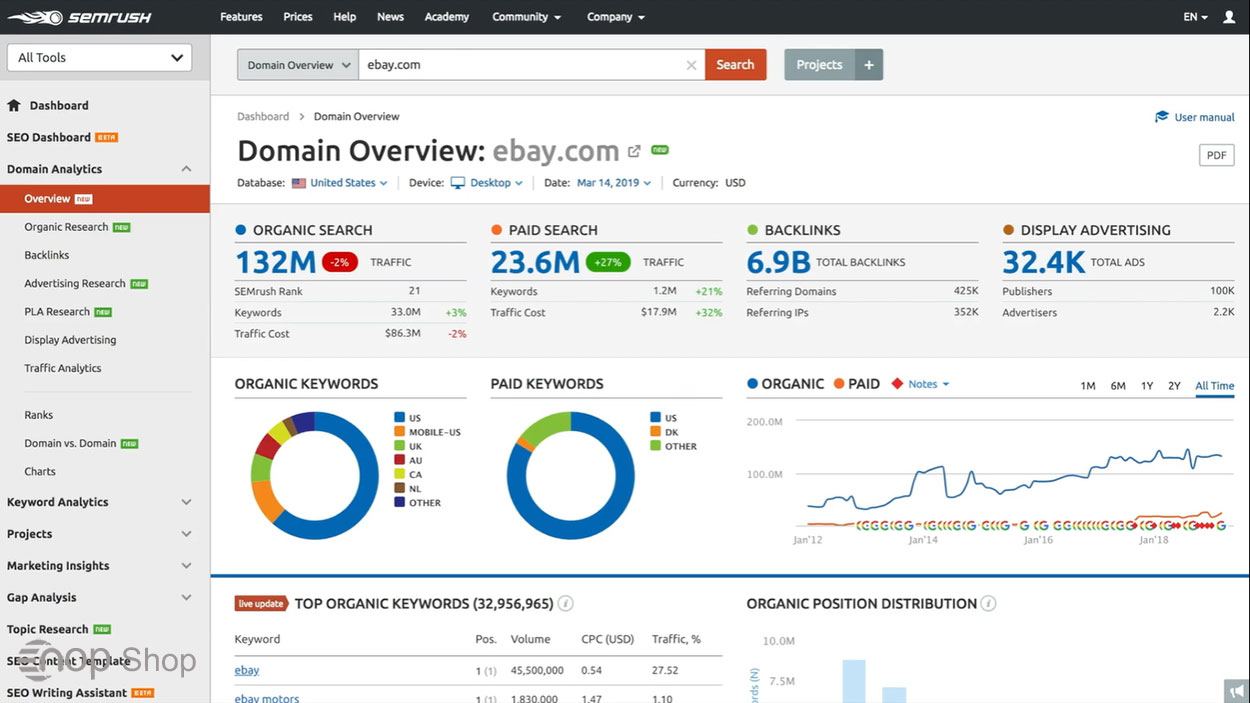1250x703 pixels.
Task: Clear the search field with the X icon
Action: coord(691,64)
